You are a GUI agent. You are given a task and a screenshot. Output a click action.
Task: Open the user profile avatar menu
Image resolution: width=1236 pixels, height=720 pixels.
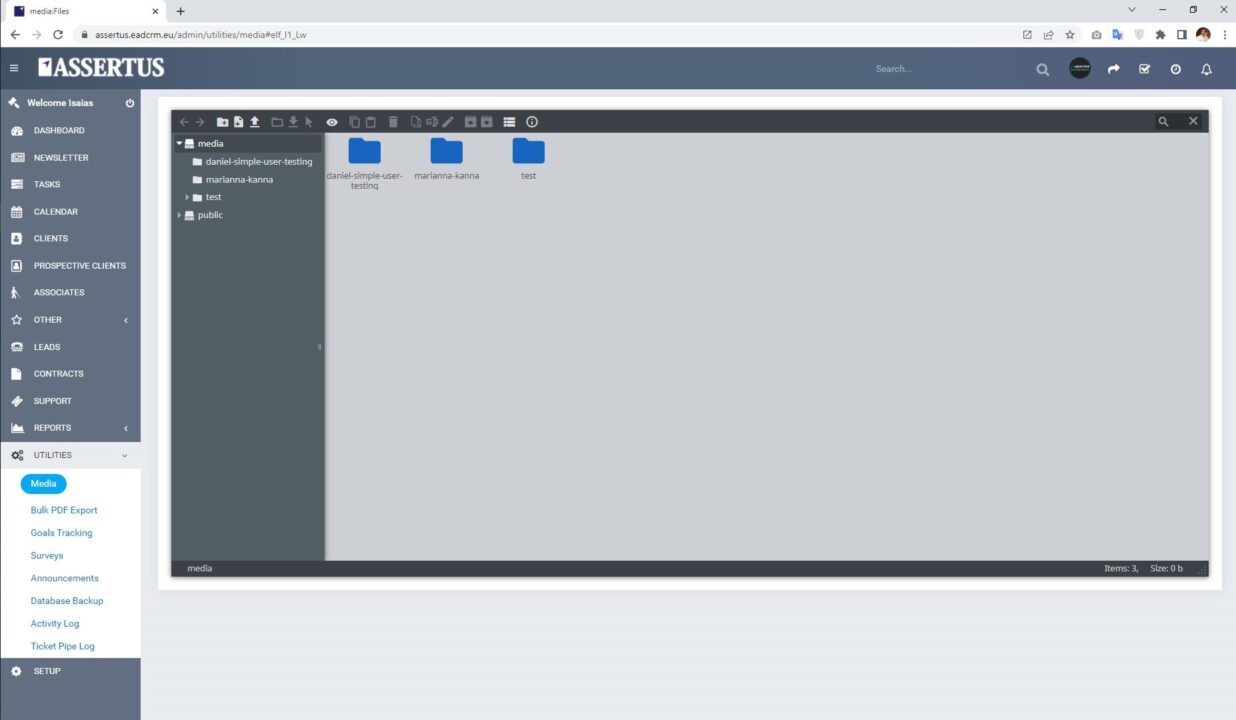pyautogui.click(x=1080, y=68)
